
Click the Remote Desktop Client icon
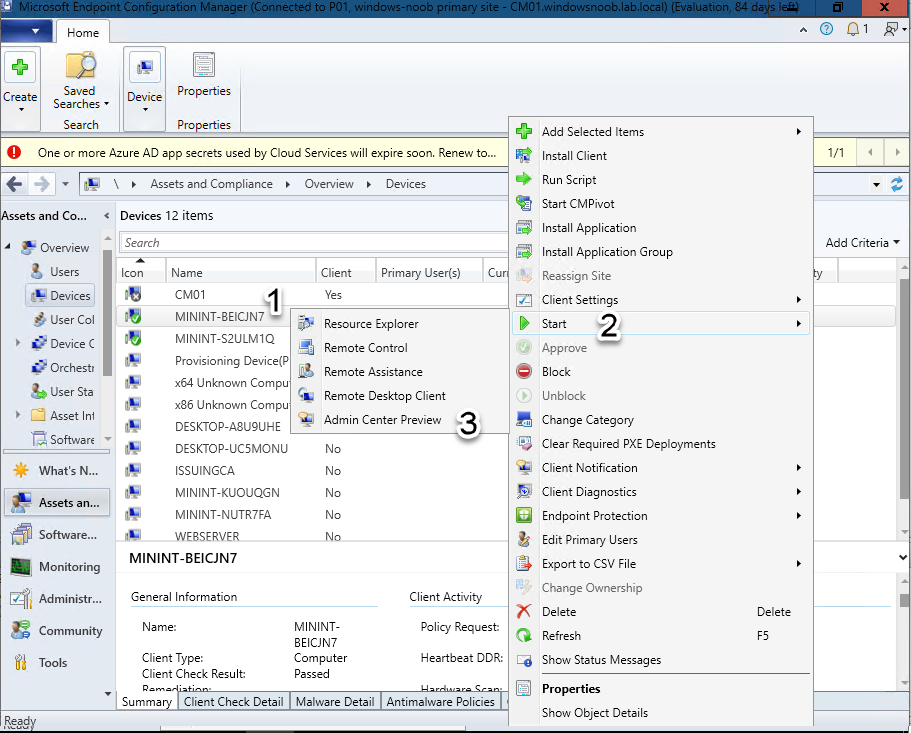click(x=306, y=396)
